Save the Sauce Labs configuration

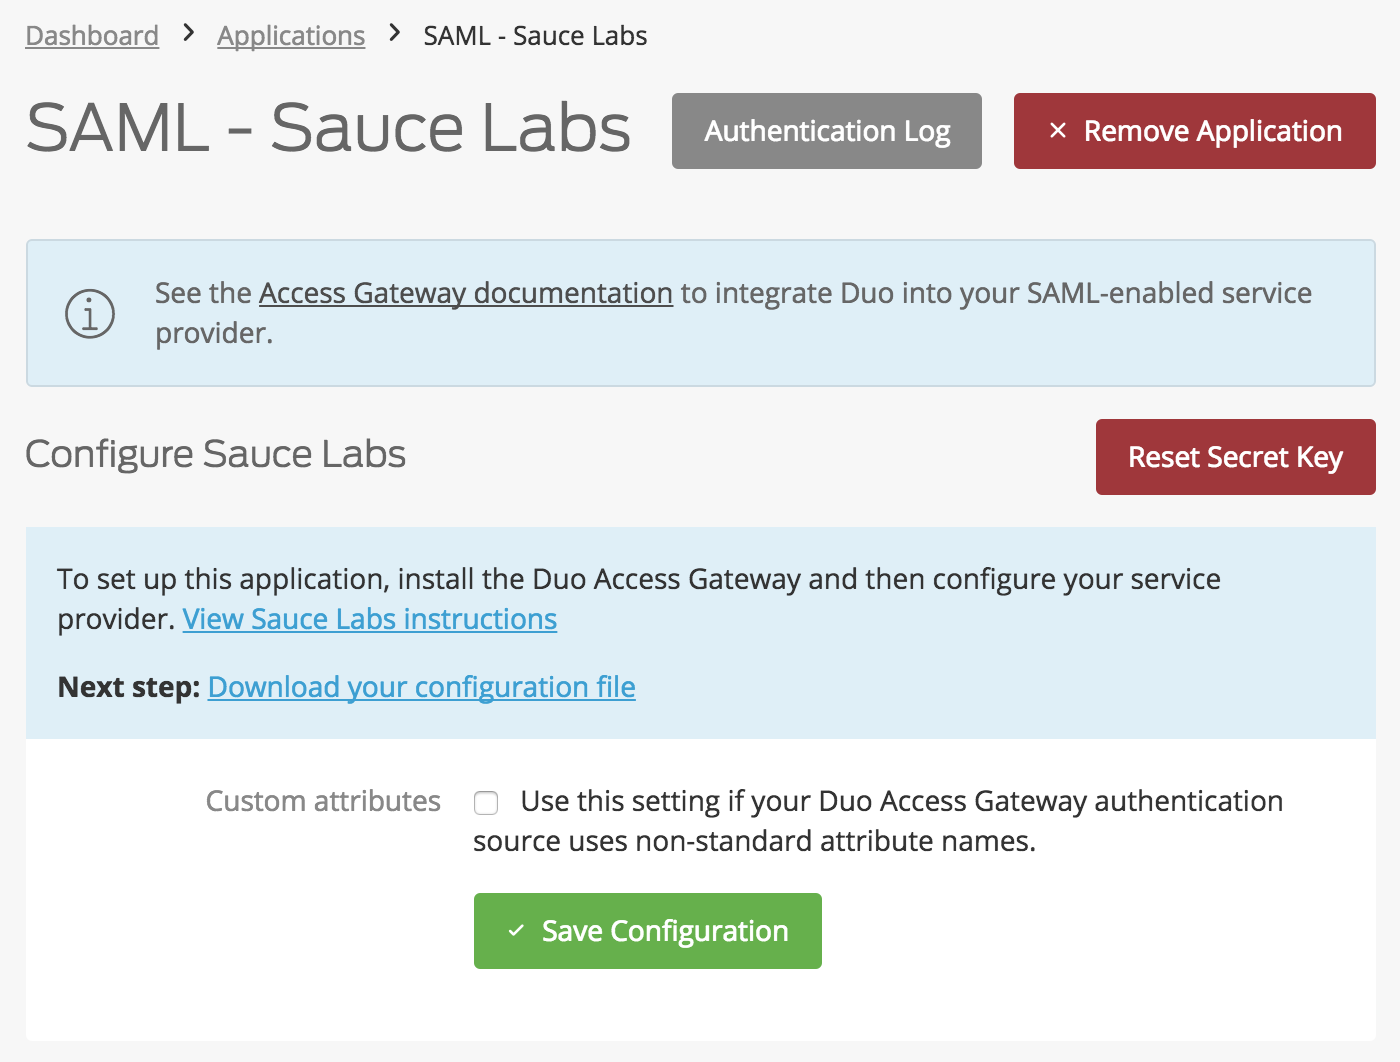[x=647, y=930]
